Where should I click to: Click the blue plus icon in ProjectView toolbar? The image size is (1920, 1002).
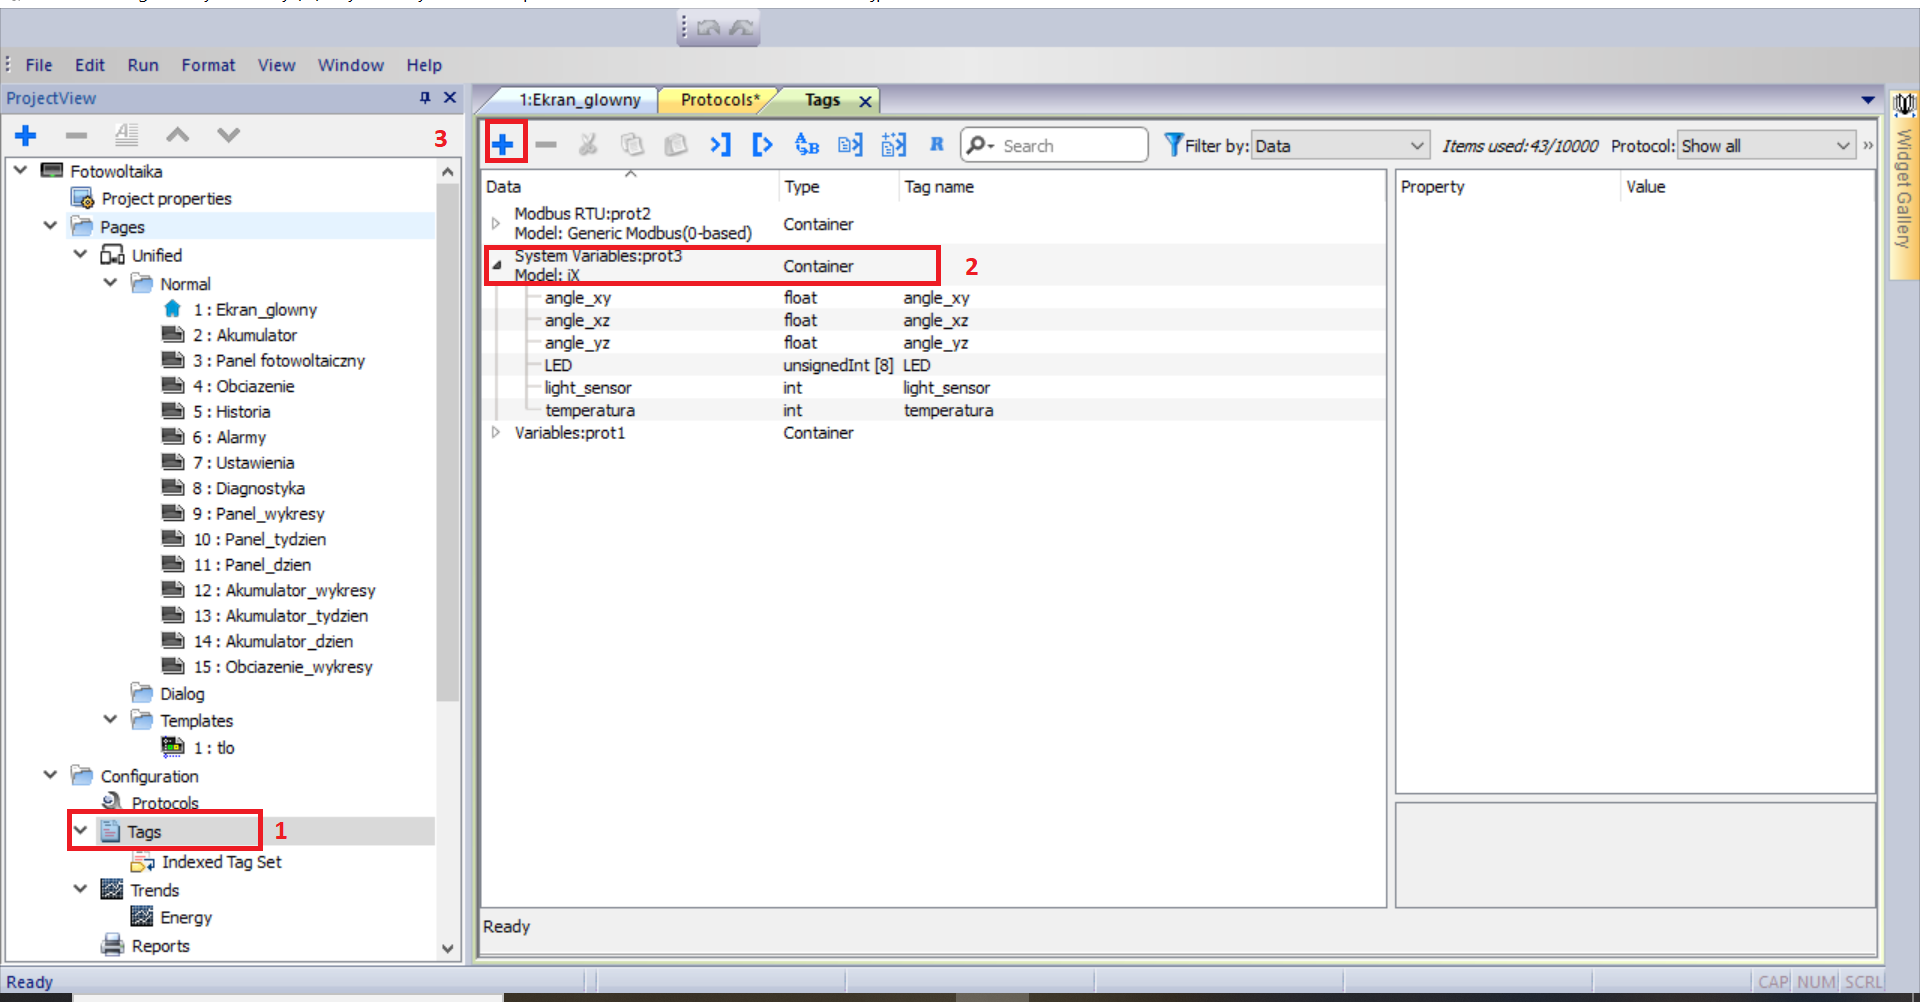[x=26, y=135]
